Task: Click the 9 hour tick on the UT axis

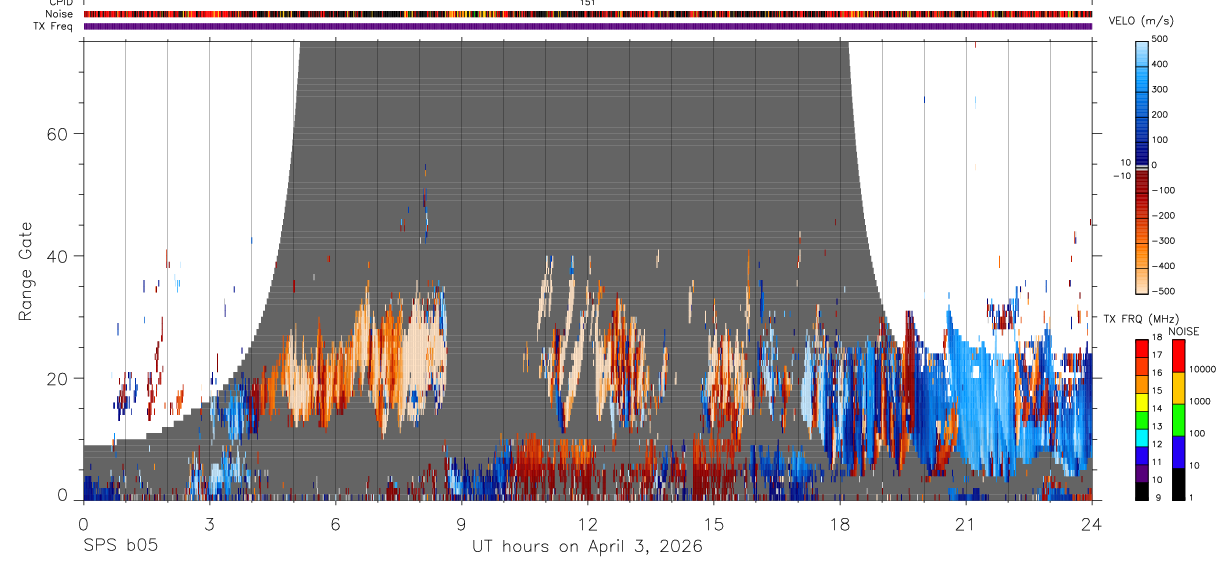Action: coord(461,523)
